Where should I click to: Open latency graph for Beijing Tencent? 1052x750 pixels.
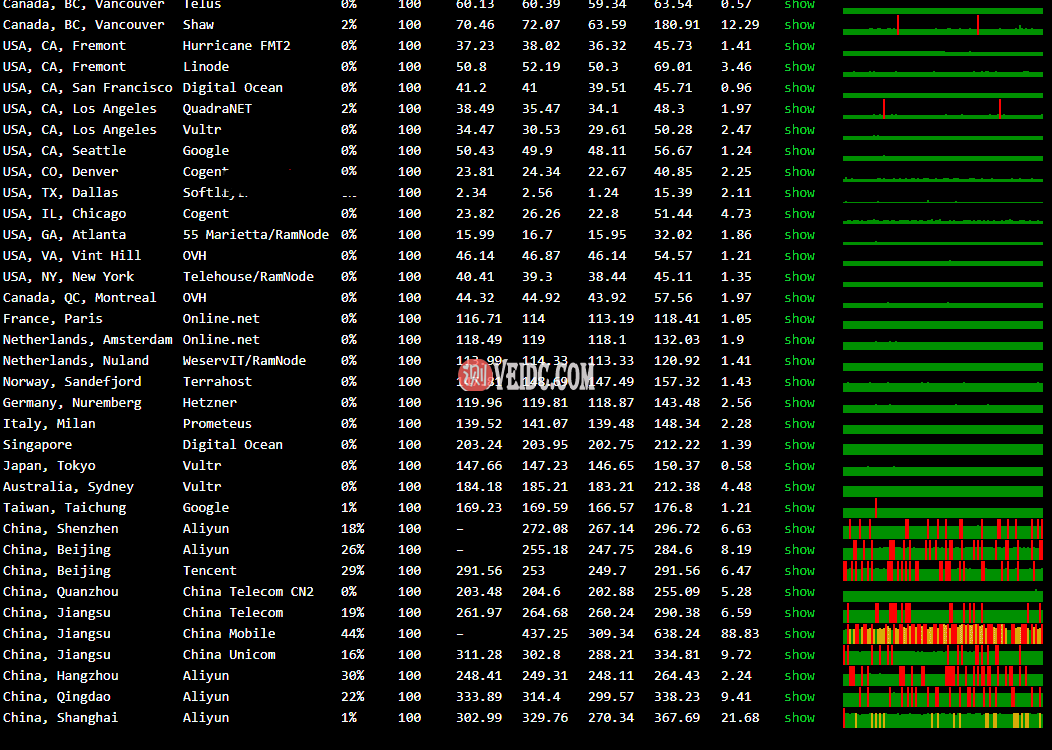pos(943,571)
